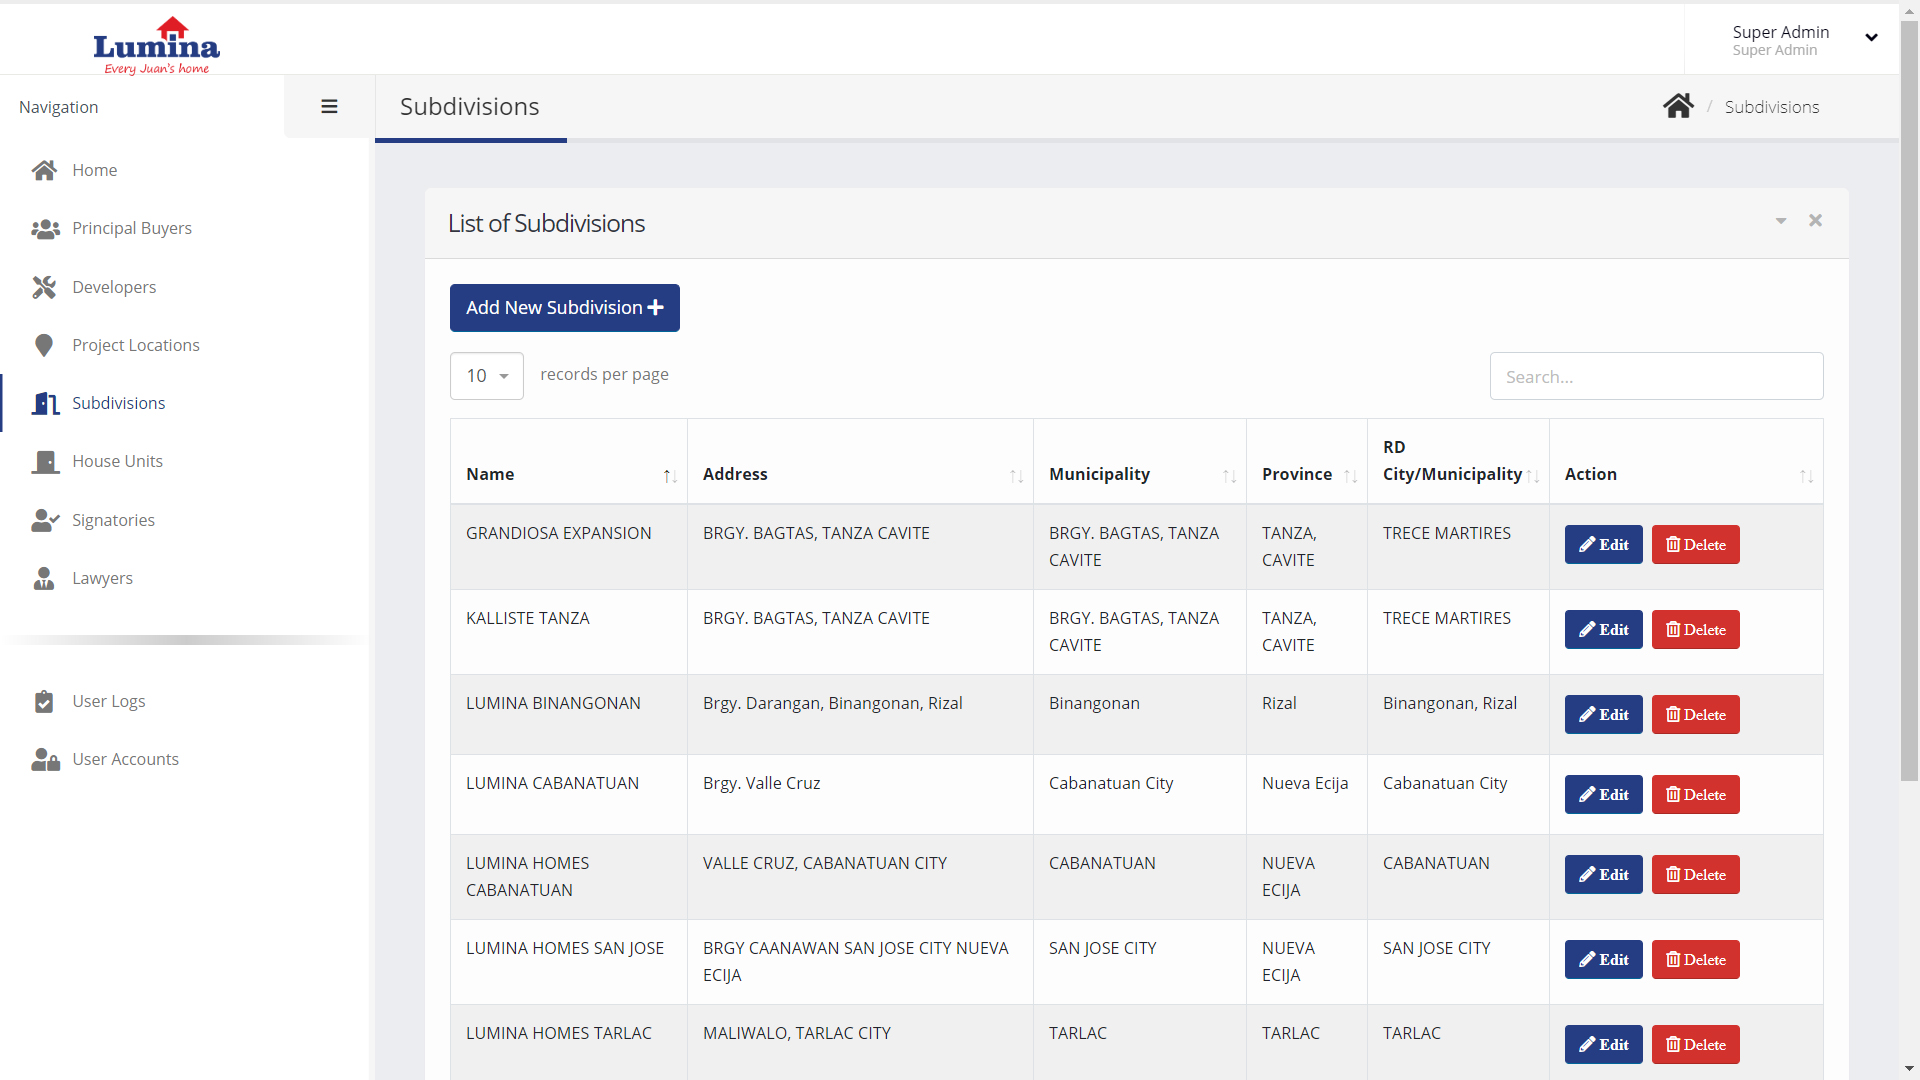
Task: Click the hamburger menu icon to collapse navigation
Action: 329,107
